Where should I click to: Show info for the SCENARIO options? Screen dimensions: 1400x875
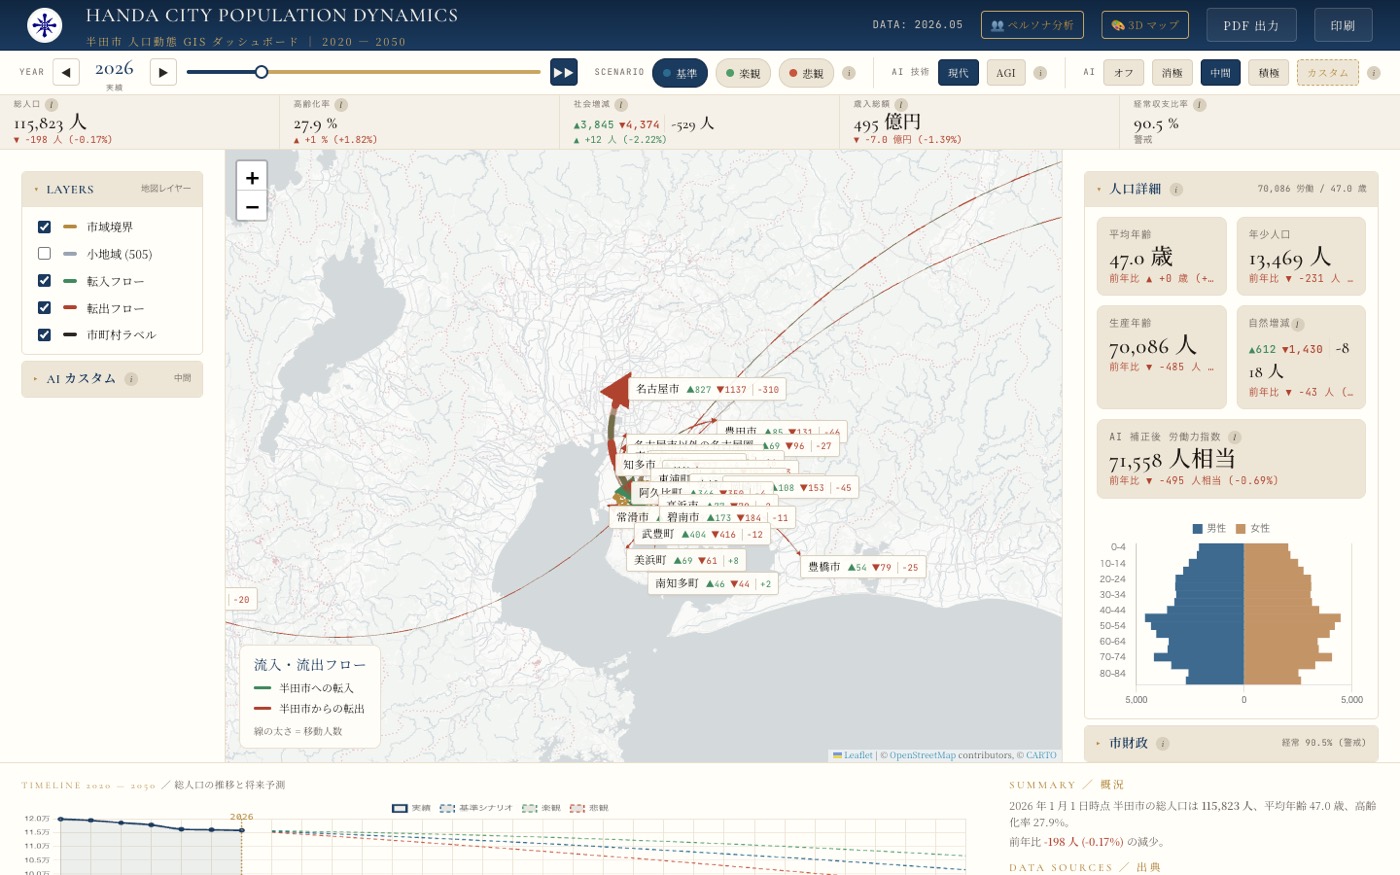pos(849,73)
